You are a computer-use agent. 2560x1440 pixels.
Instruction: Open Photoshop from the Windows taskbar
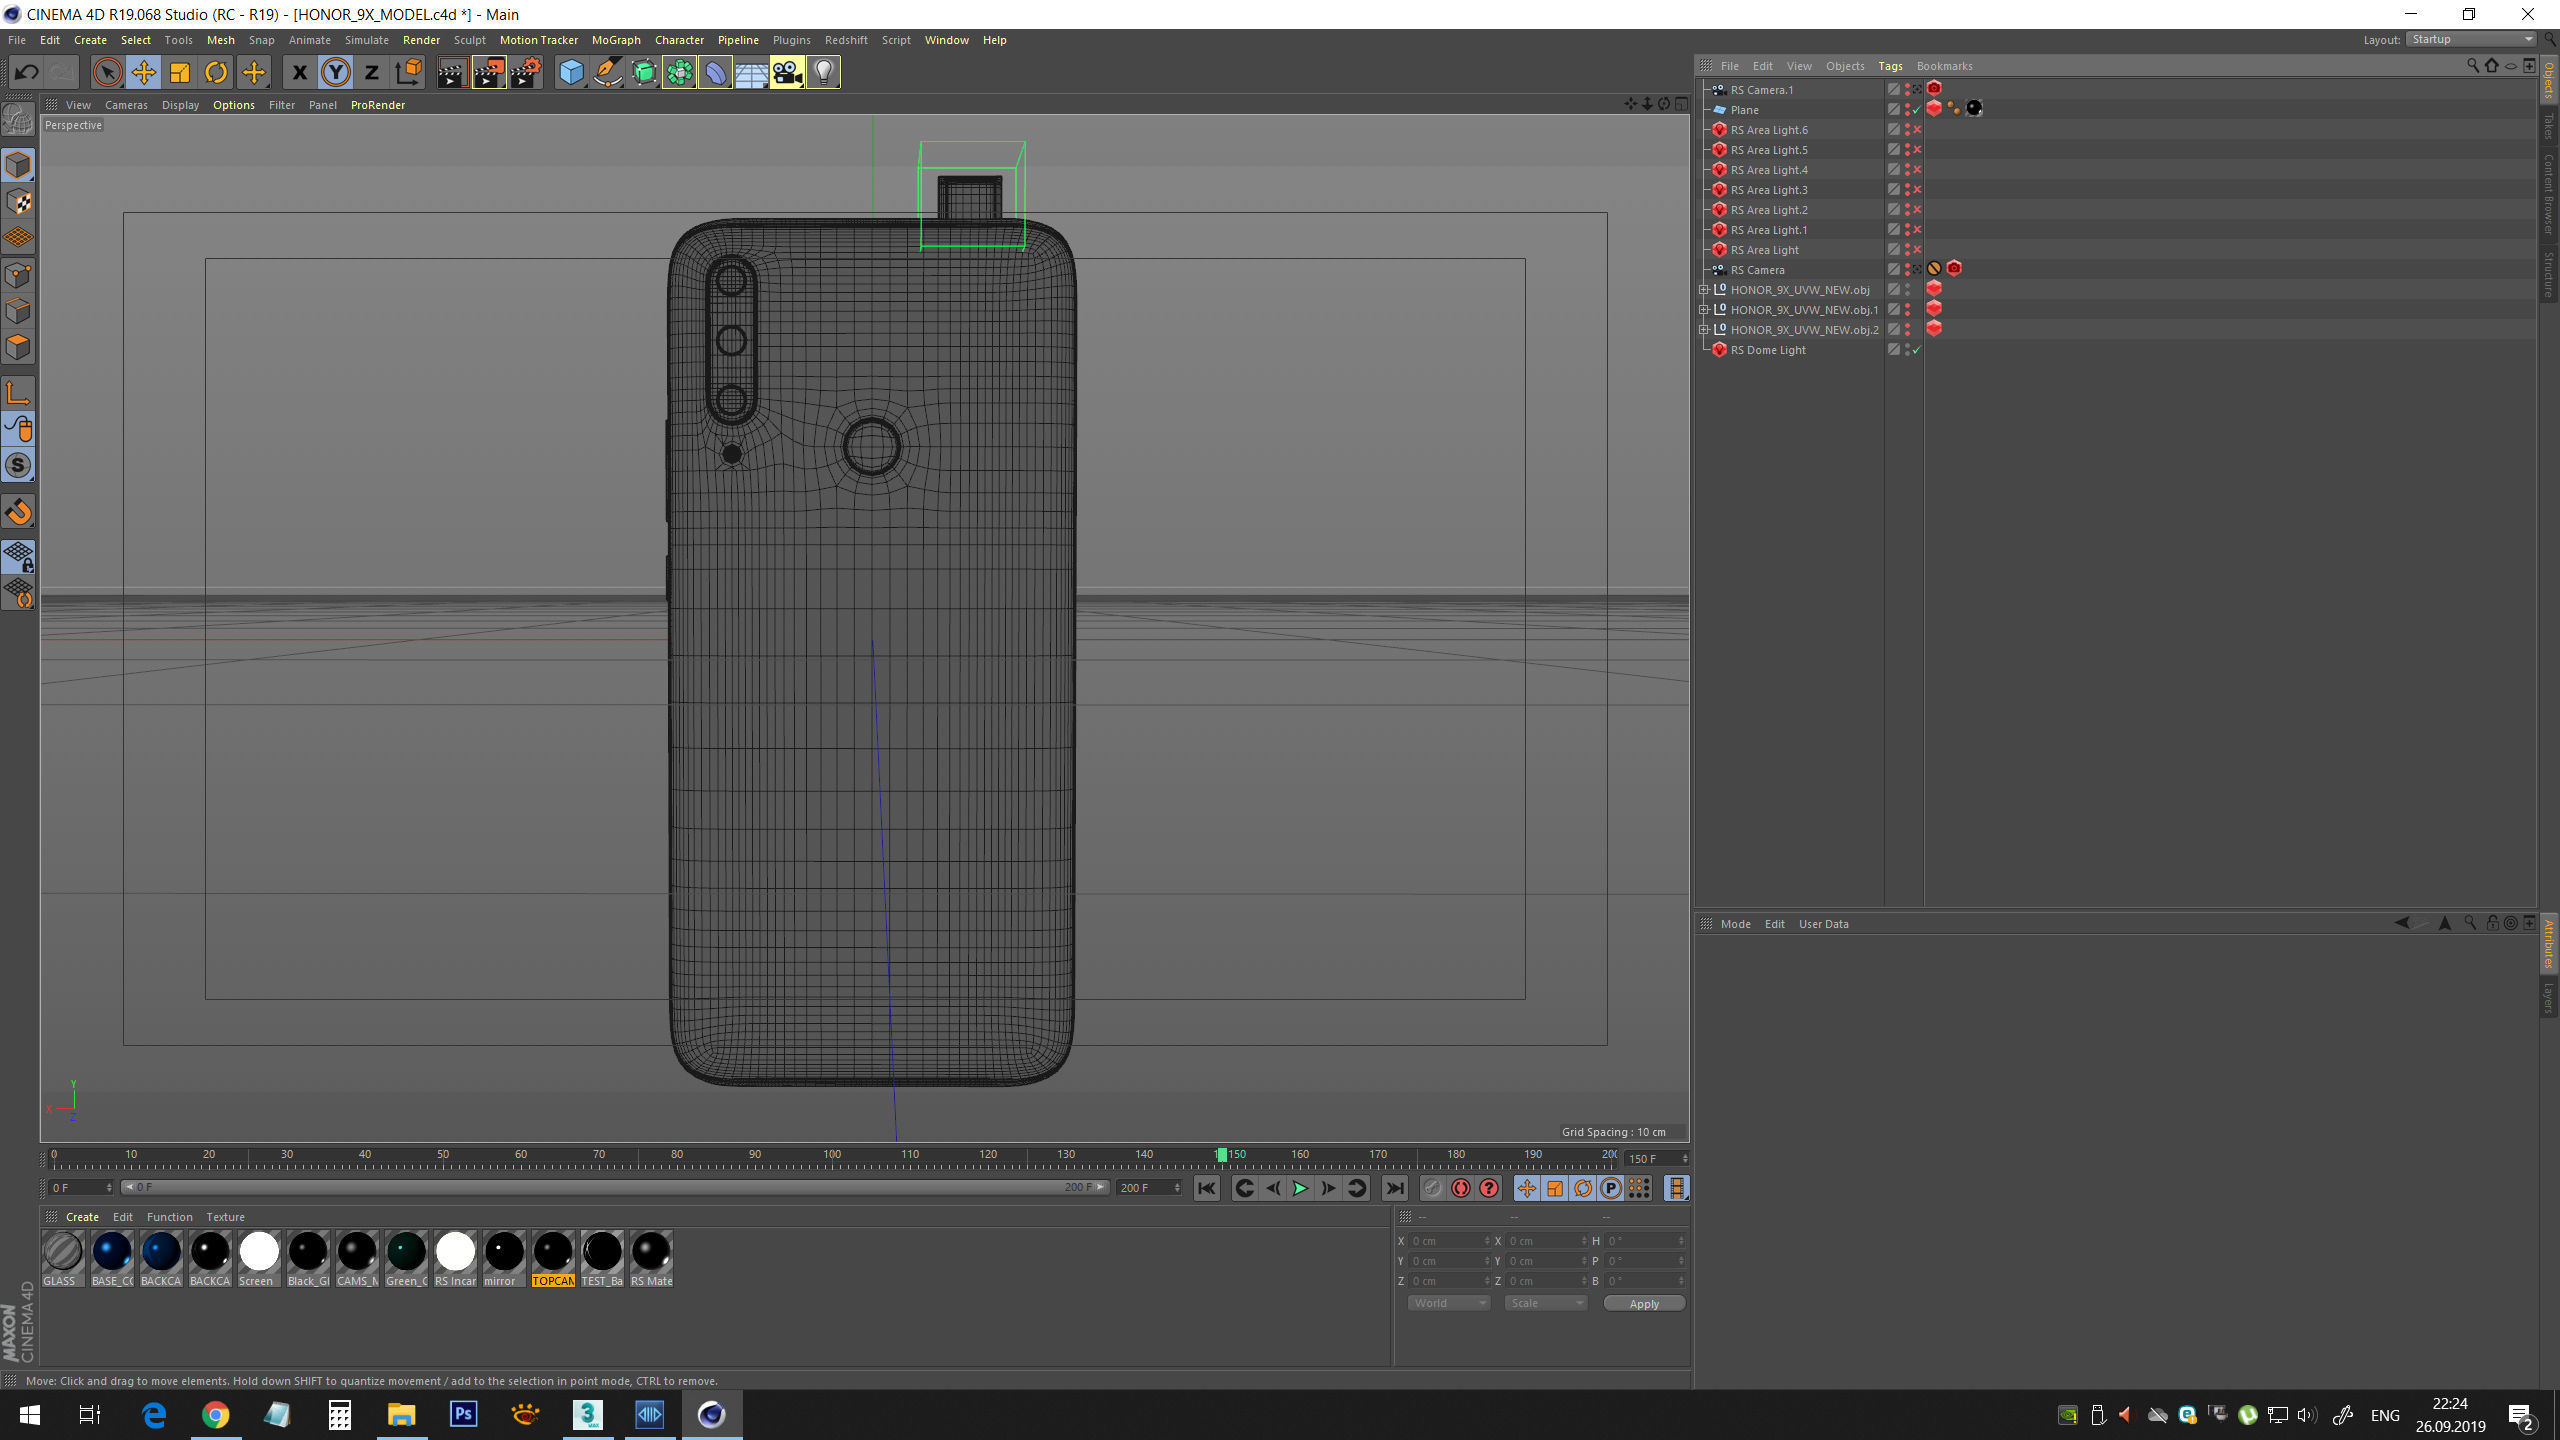[x=463, y=1414]
